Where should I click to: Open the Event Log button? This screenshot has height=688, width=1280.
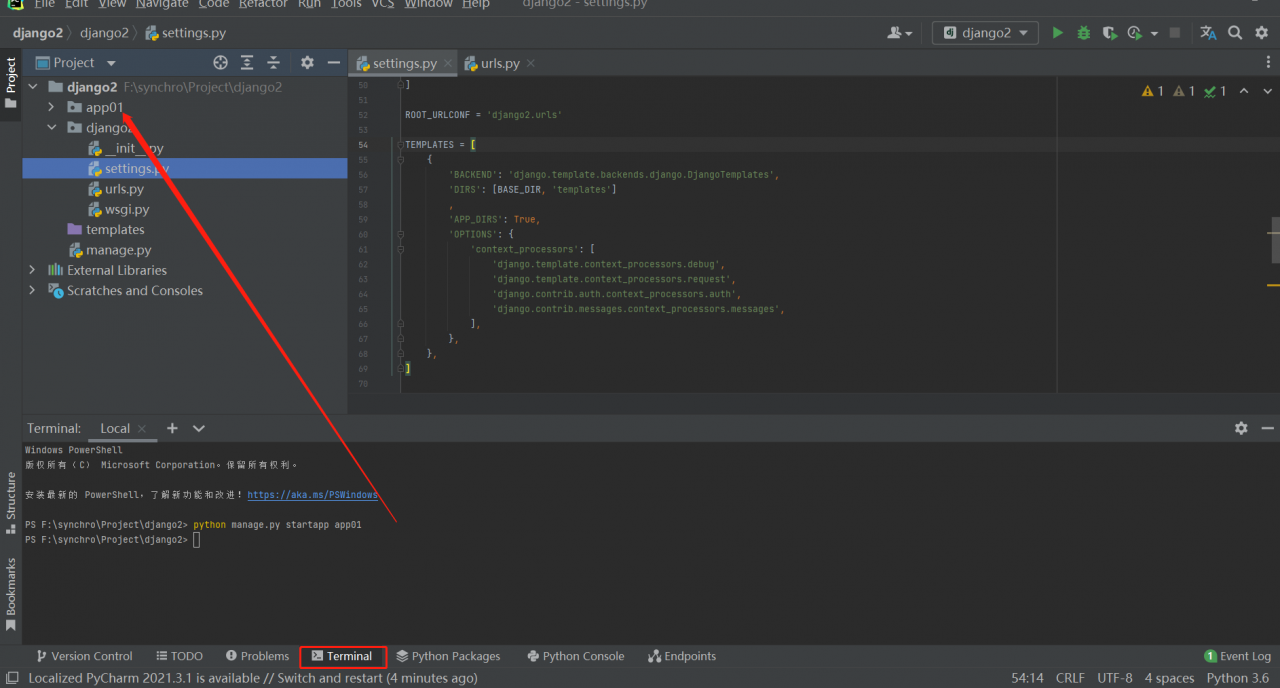pyautogui.click(x=1237, y=656)
